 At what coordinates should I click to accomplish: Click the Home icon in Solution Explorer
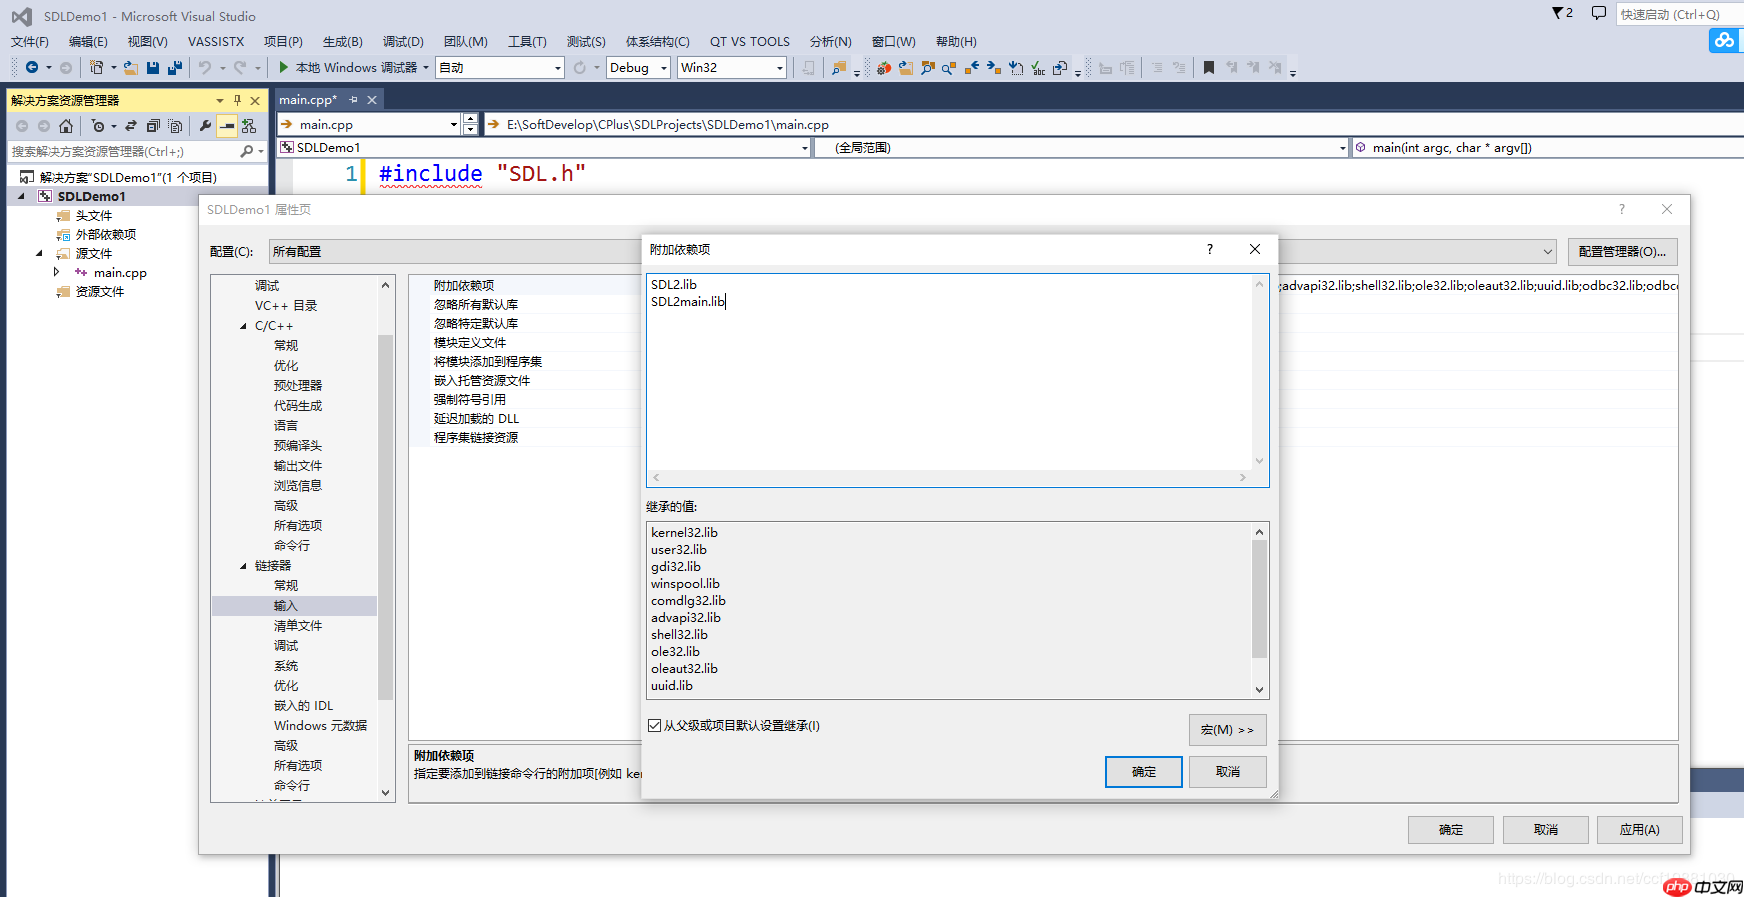66,126
